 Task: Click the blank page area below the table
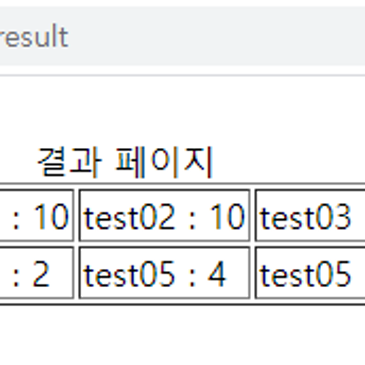click(x=182, y=335)
